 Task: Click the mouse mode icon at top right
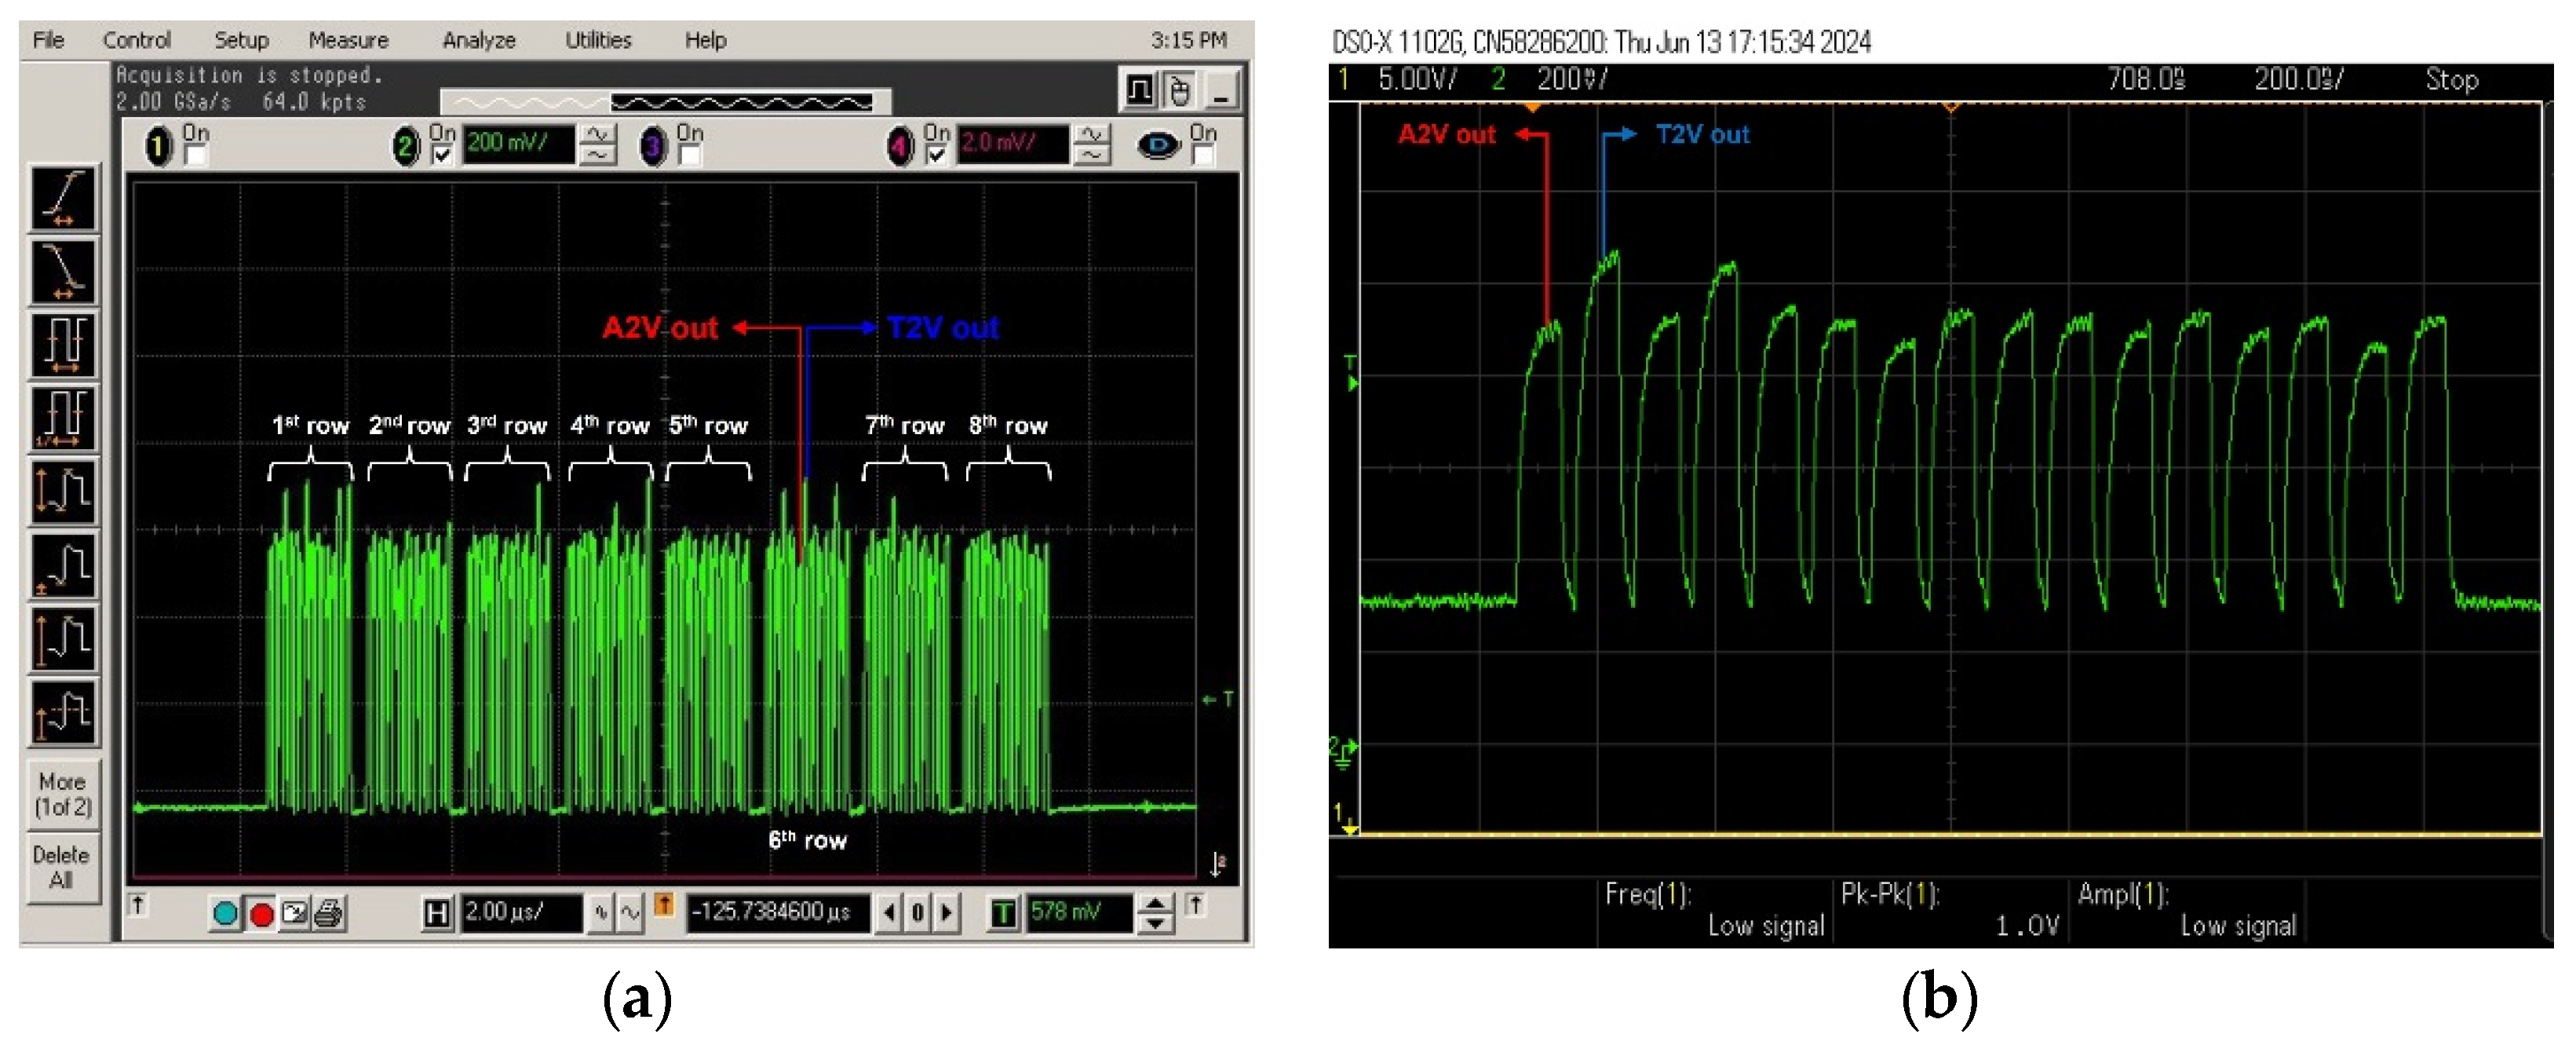point(1181,92)
